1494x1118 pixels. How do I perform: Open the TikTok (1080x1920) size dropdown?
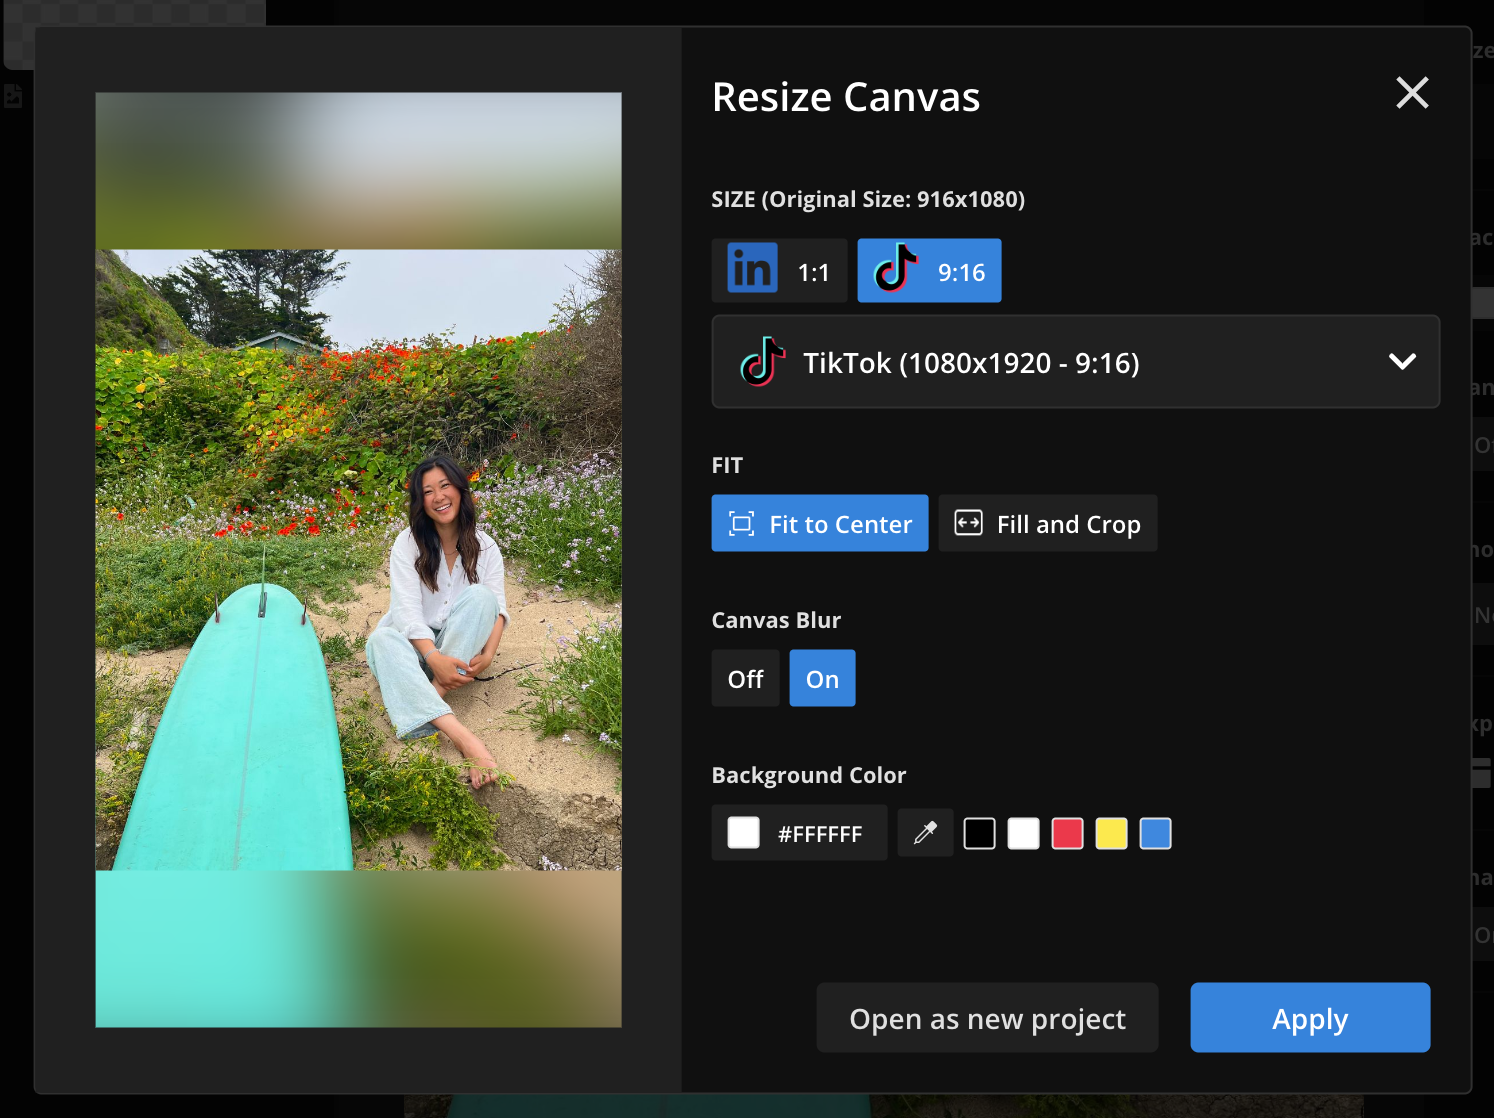1075,362
